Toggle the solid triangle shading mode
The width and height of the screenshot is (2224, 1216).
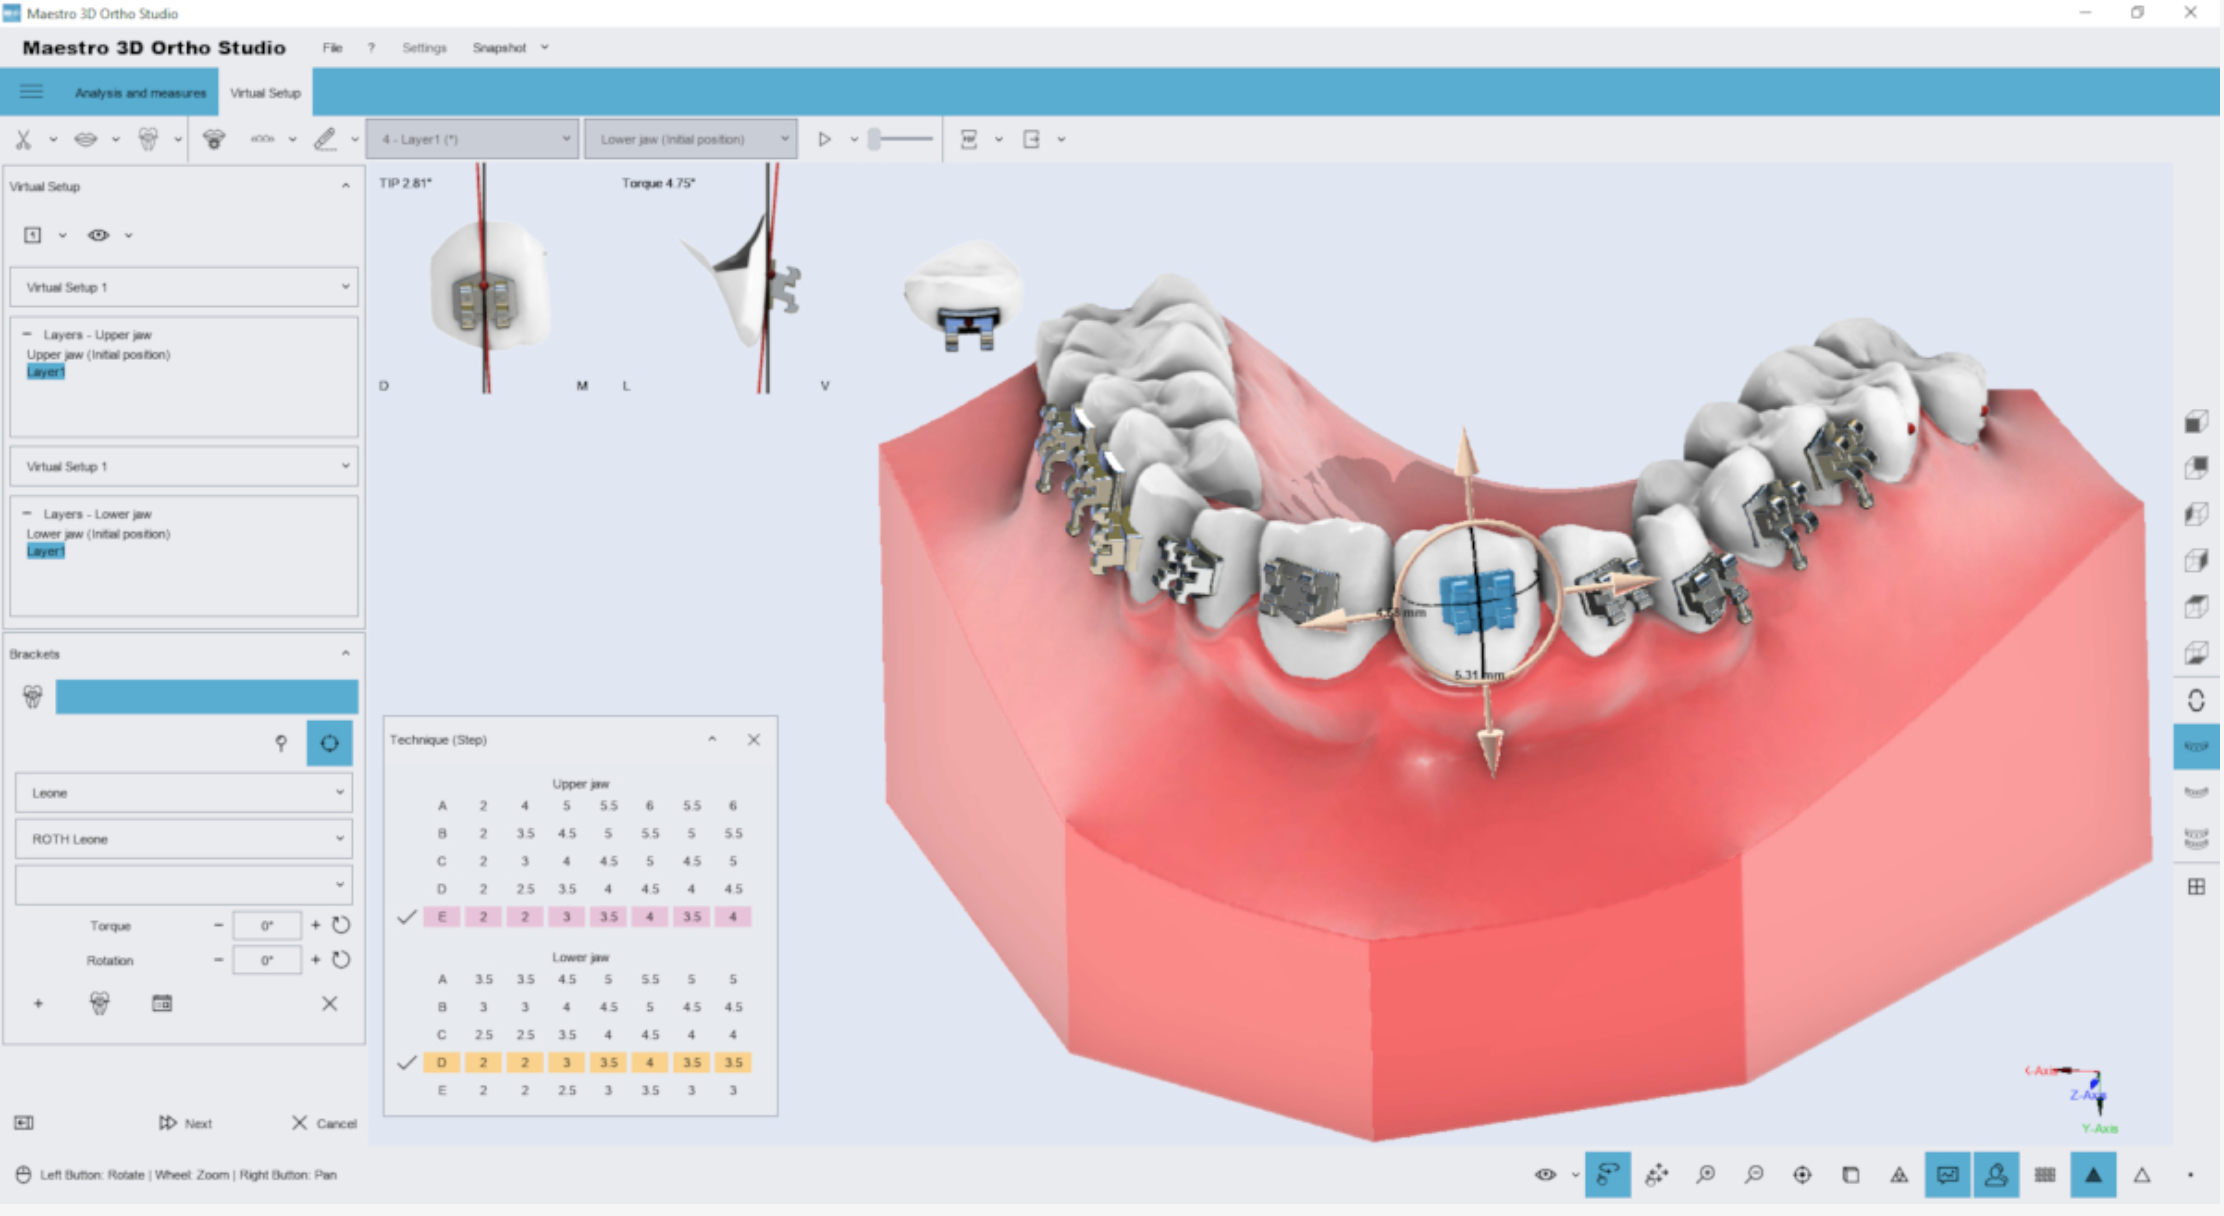click(x=2093, y=1175)
